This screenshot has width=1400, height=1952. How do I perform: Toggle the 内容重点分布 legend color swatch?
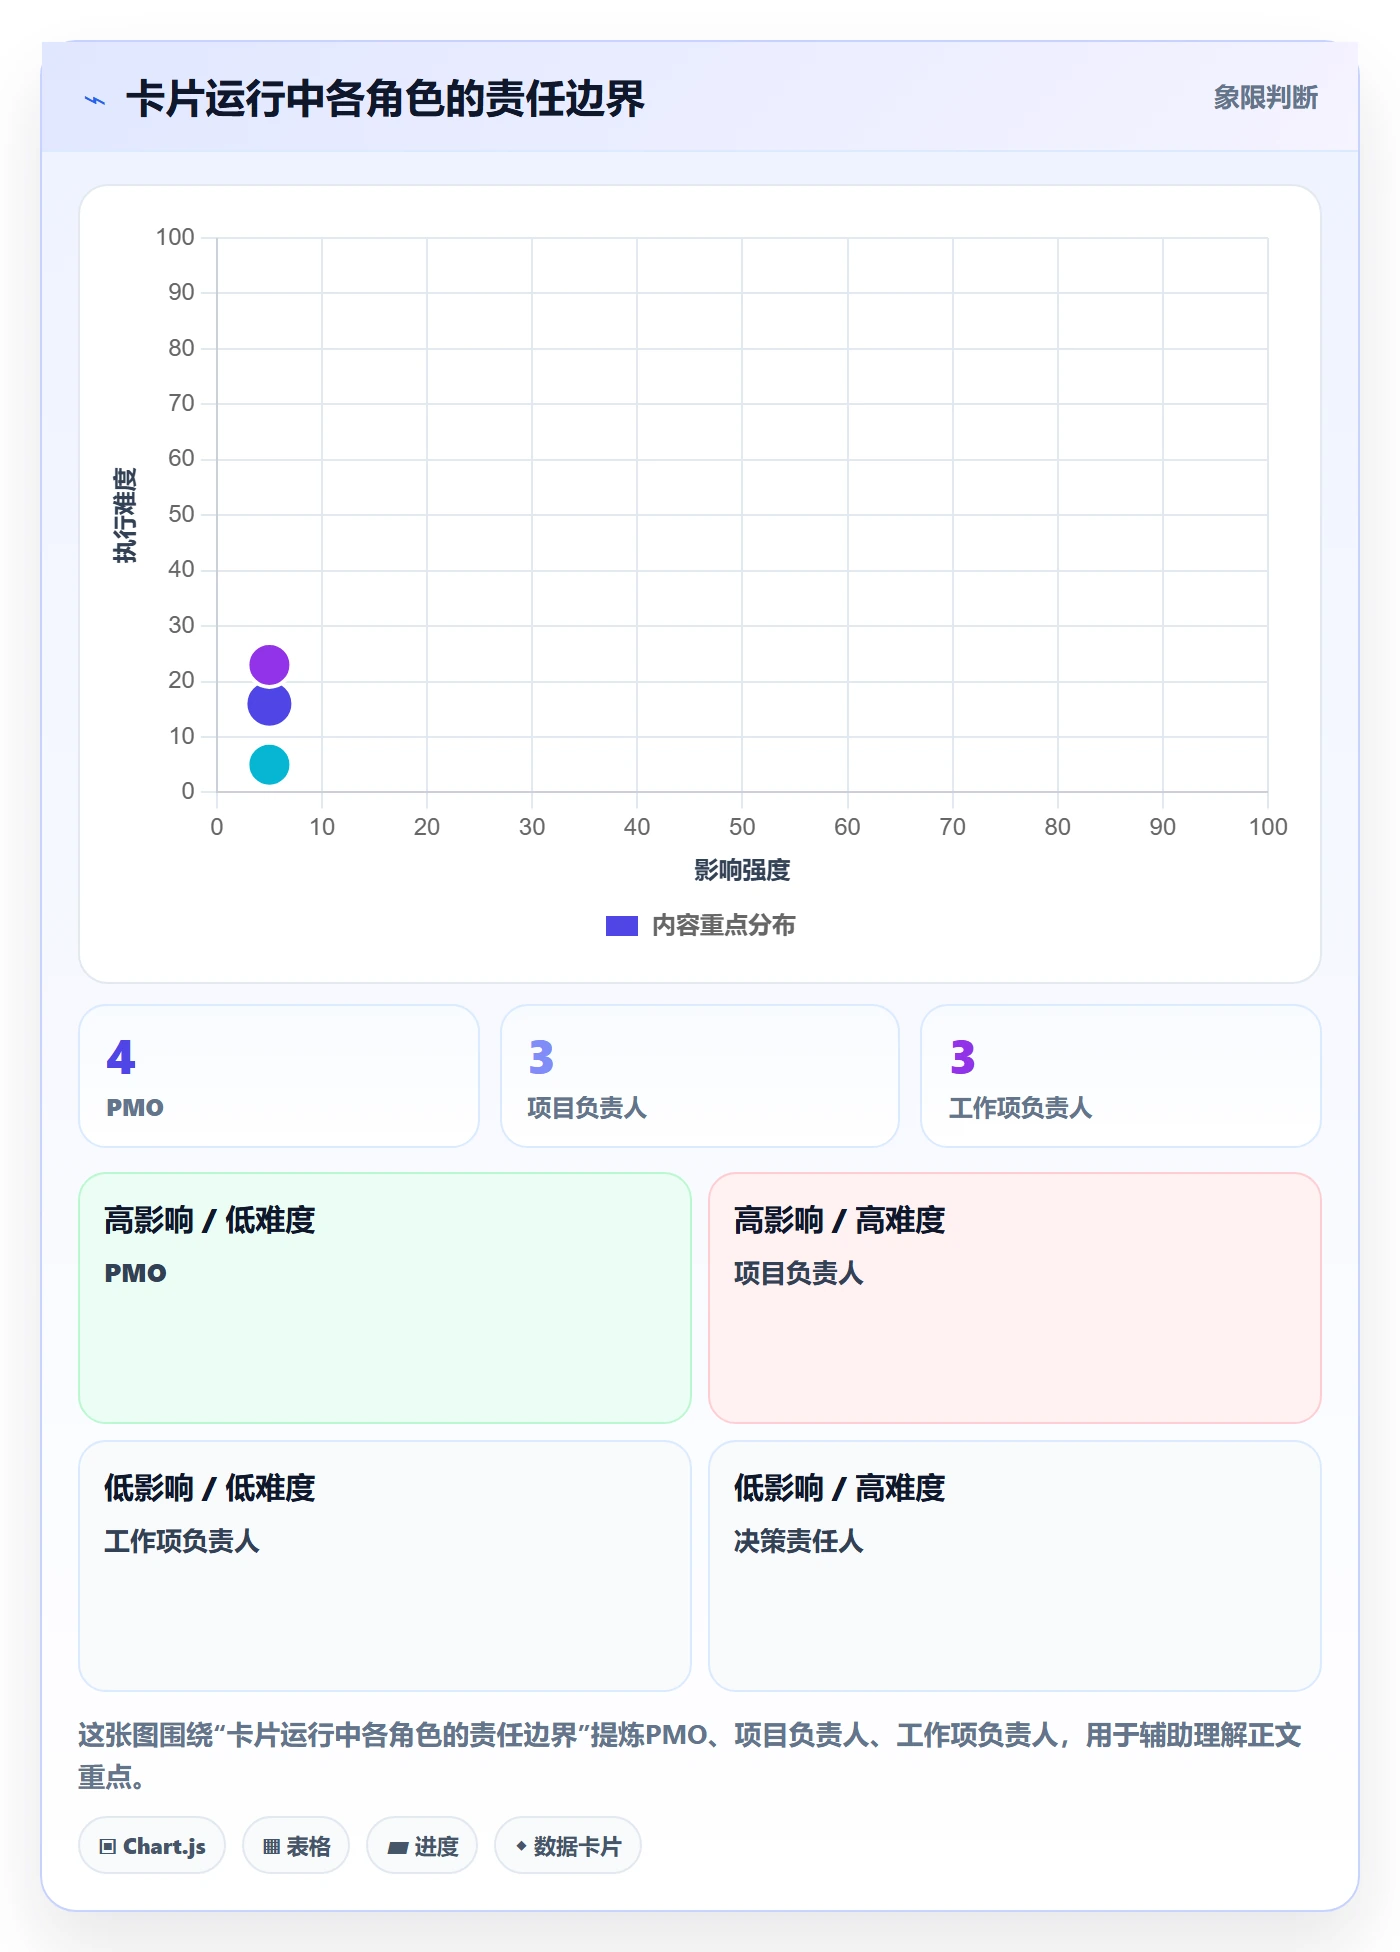coord(622,926)
